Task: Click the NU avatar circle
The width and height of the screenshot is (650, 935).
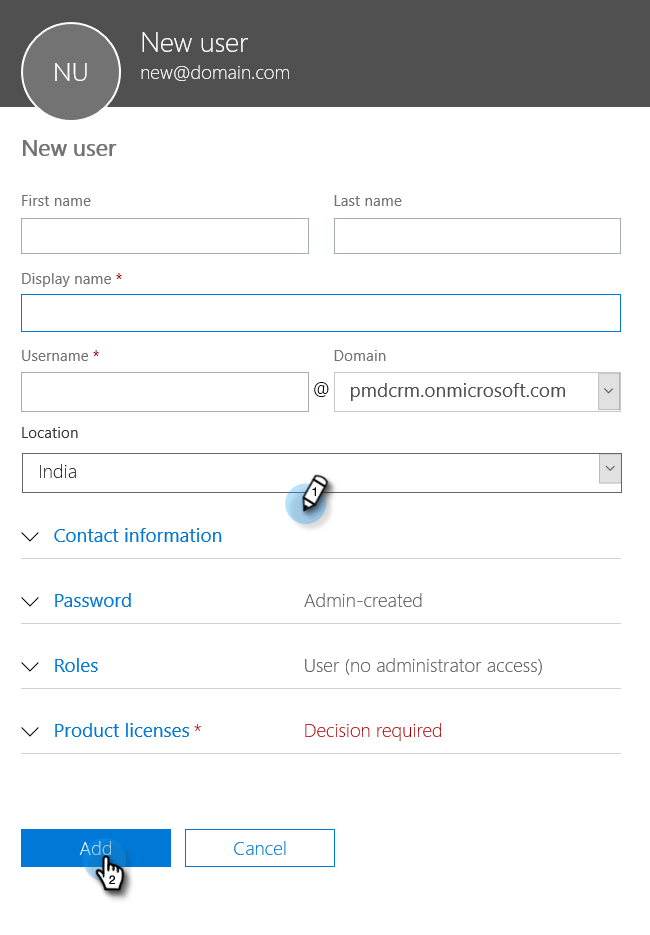Action: (71, 71)
